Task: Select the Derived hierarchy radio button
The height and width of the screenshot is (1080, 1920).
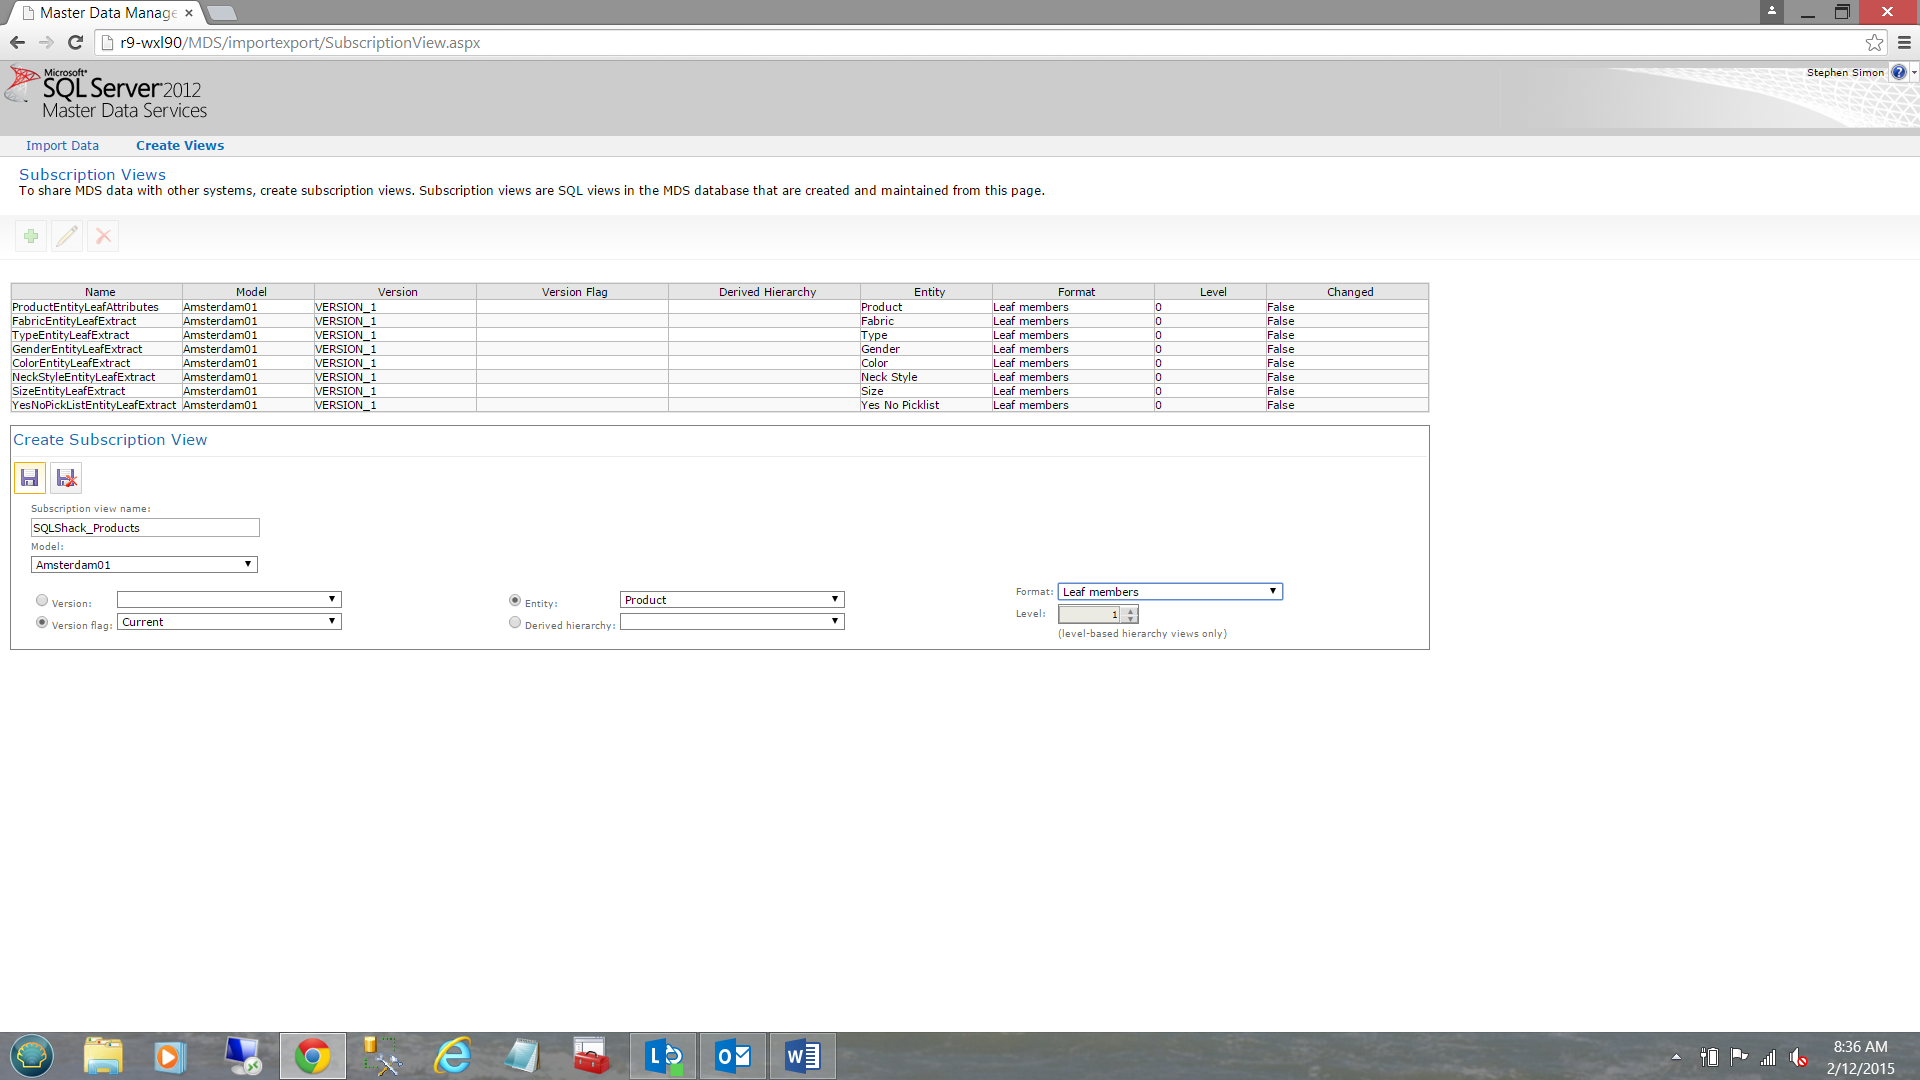Action: point(515,622)
